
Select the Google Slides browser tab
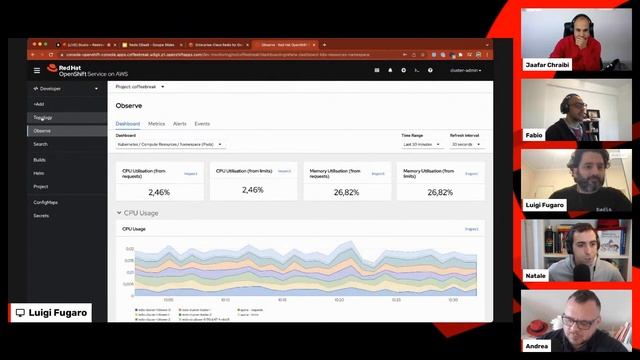[151, 45]
